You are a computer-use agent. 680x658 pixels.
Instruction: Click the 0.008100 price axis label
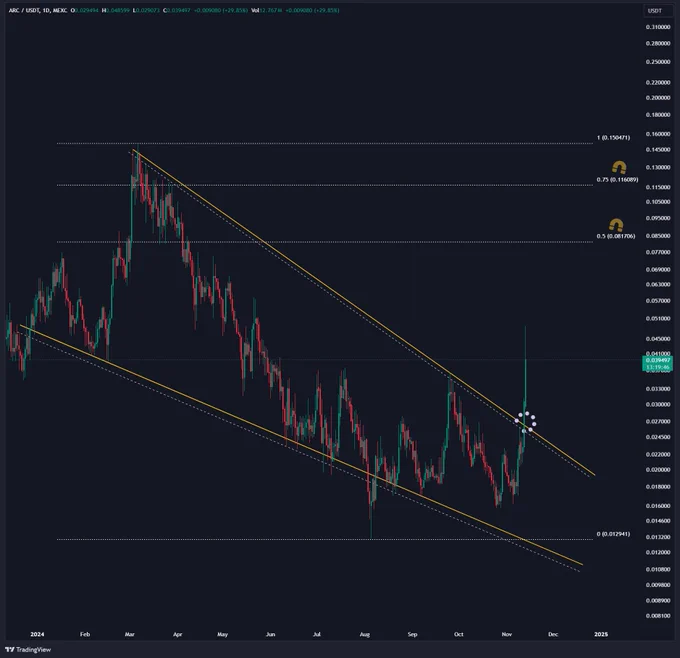[x=658, y=615]
